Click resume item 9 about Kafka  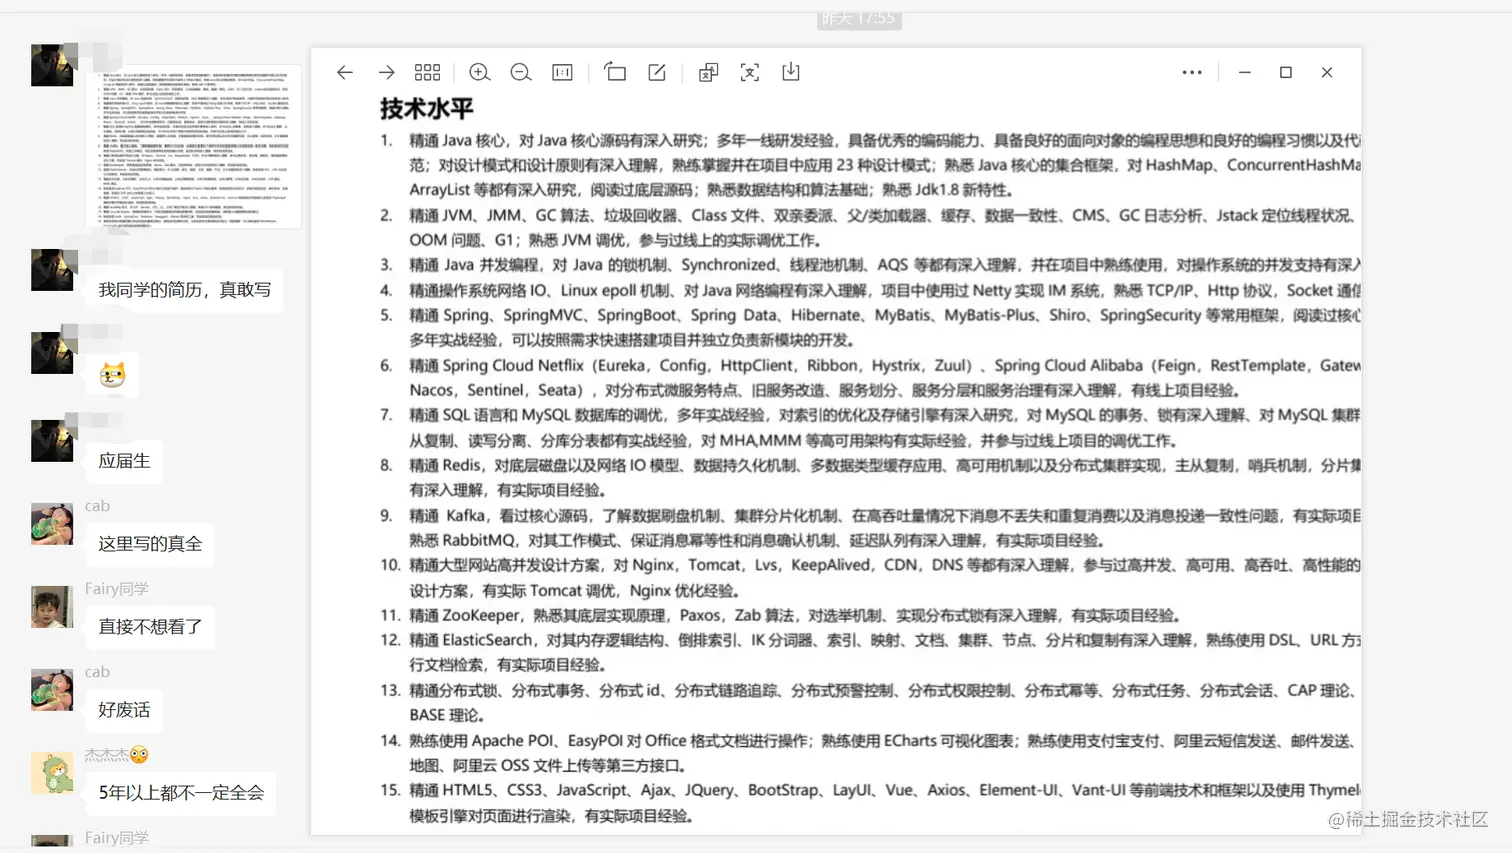point(870,528)
